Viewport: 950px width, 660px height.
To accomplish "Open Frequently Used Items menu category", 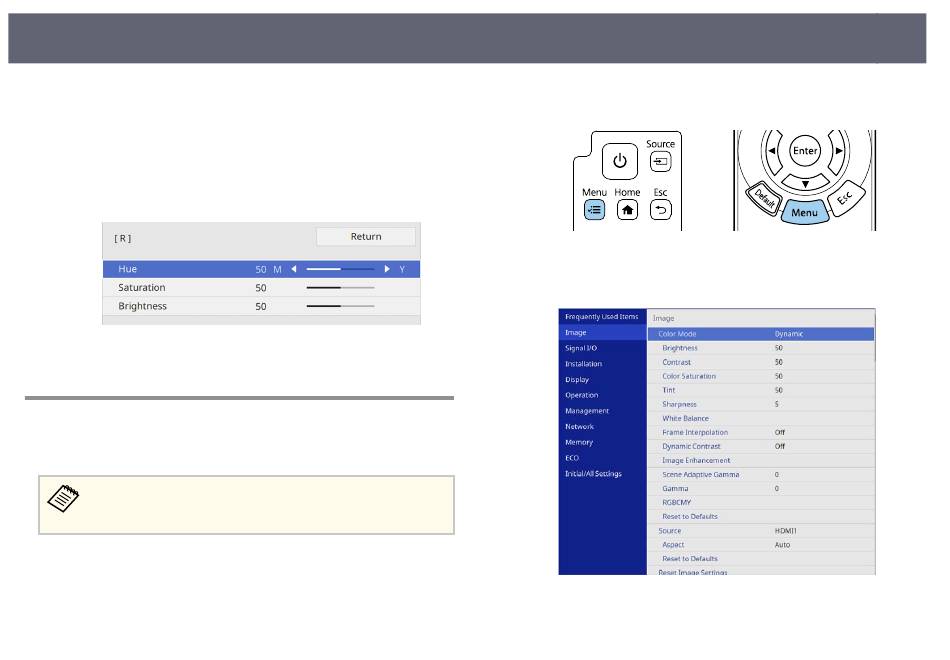I will [602, 316].
